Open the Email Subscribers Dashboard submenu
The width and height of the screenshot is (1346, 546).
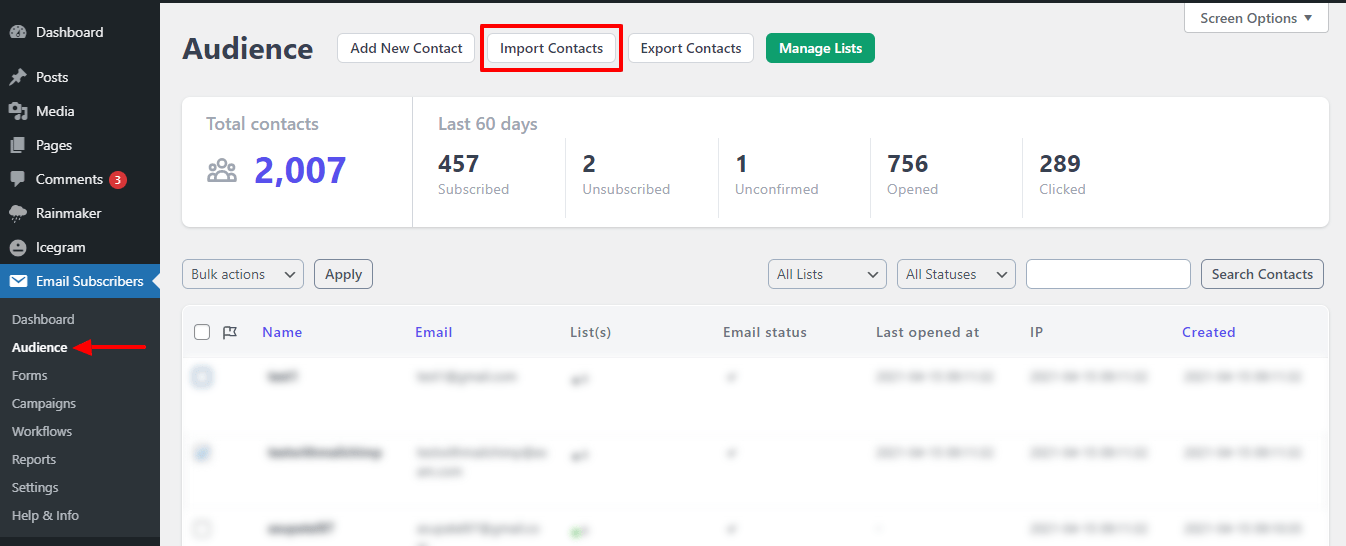(43, 319)
